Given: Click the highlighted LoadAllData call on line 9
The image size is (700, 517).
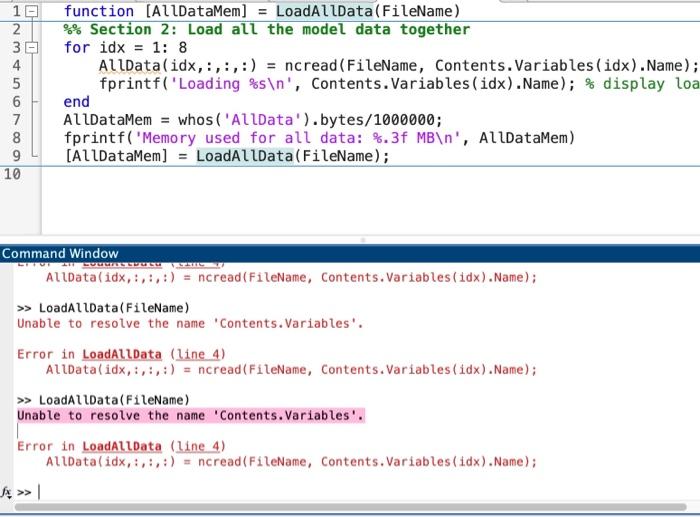Looking at the screenshot, I should coord(245,156).
